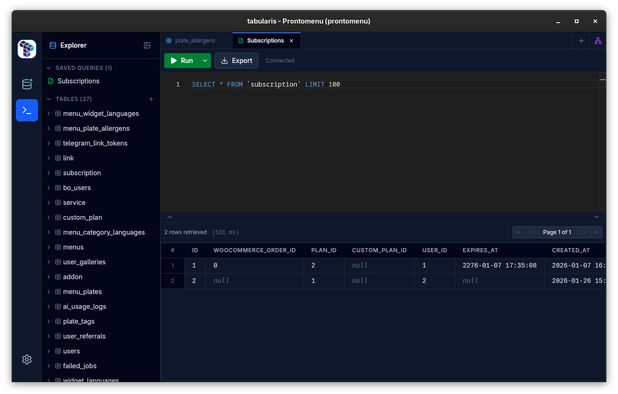Image resolution: width=618 pixels, height=394 pixels.
Task: Click into the SQL editor query line
Action: tap(266, 84)
